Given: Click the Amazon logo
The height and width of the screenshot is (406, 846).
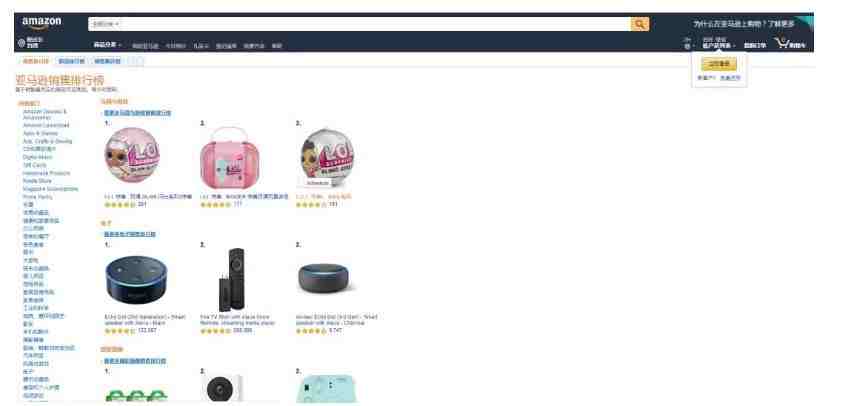Looking at the screenshot, I should [42, 23].
